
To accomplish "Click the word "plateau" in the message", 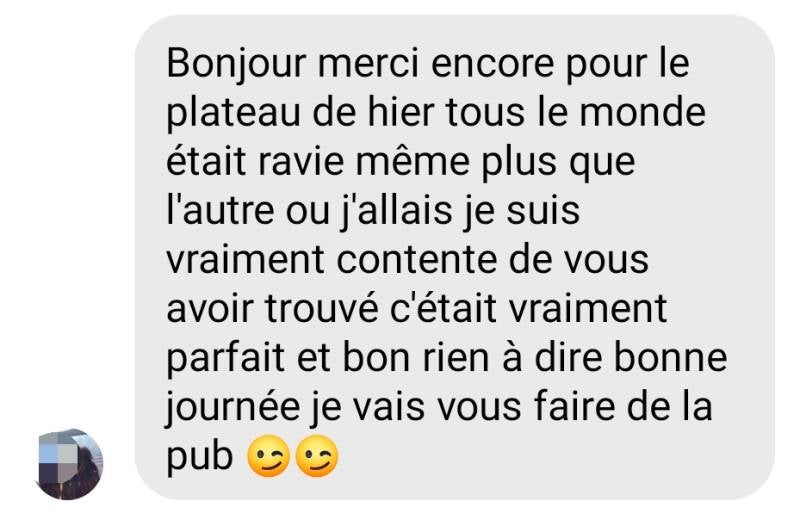I will point(234,113).
